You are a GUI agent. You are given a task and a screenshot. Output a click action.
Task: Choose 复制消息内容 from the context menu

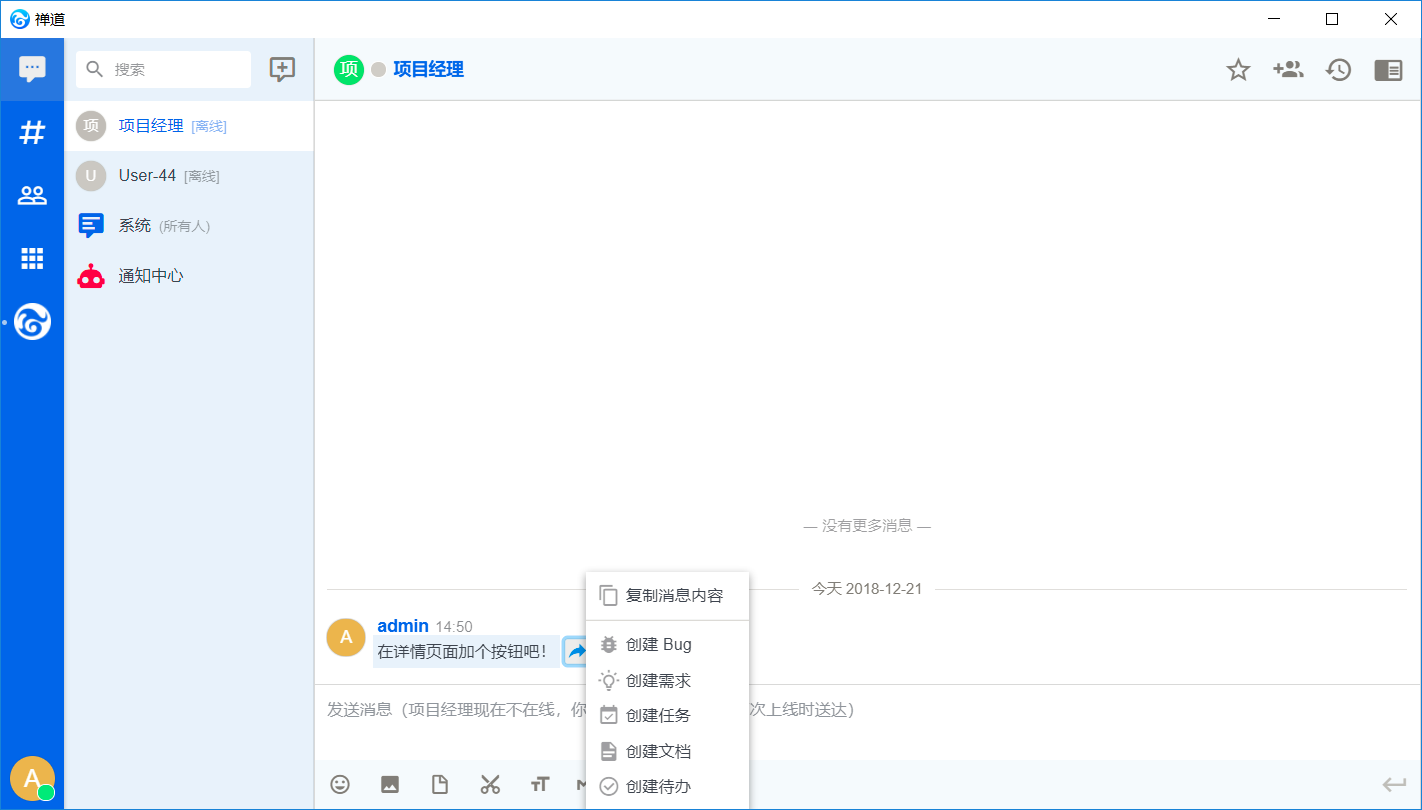pos(667,596)
